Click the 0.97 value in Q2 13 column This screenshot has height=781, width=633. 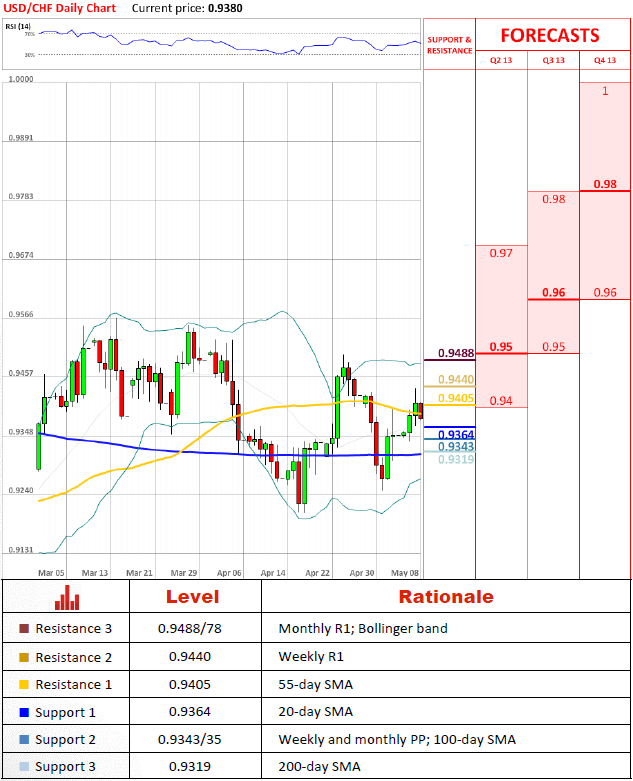click(x=501, y=253)
